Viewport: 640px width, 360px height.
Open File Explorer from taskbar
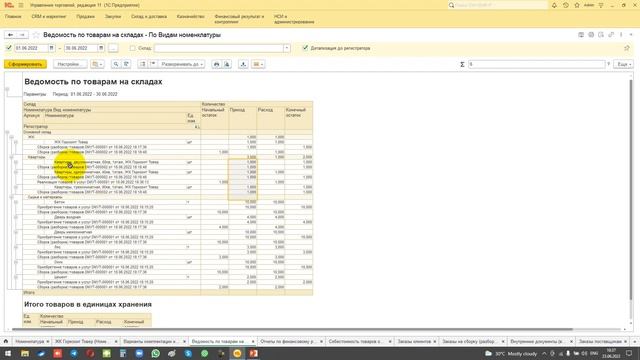pos(25,353)
